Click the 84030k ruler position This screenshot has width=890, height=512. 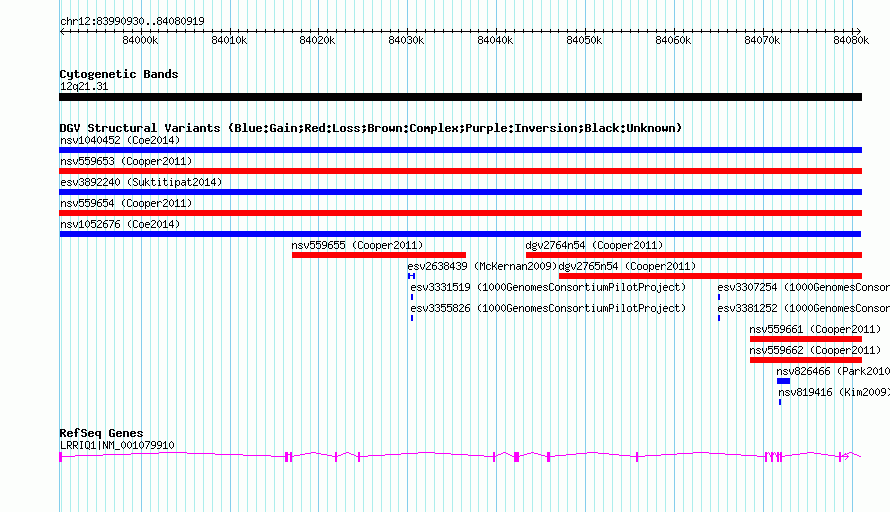coord(406,40)
